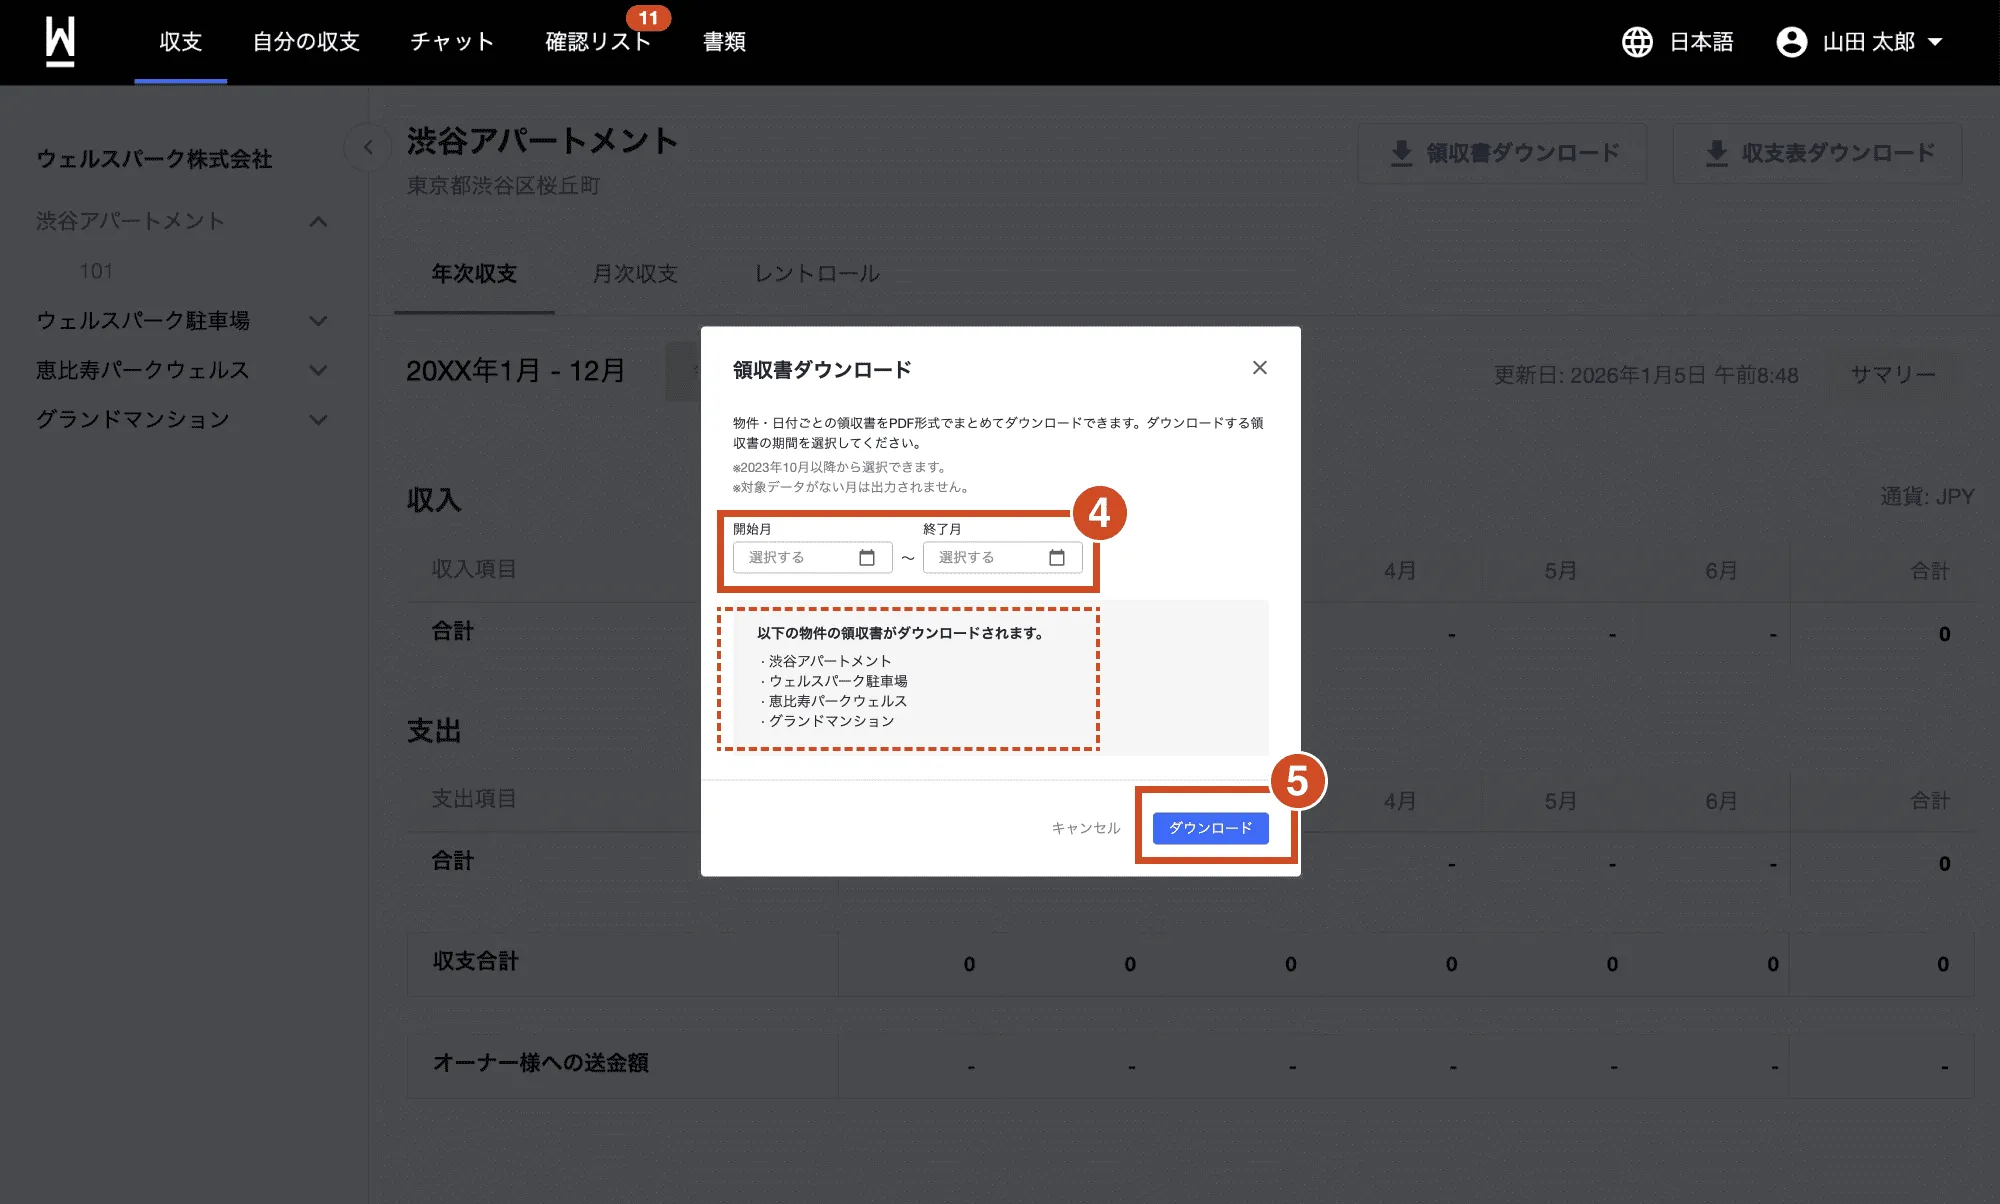Open 書類 menu item
This screenshot has height=1204, width=2000.
coord(724,42)
